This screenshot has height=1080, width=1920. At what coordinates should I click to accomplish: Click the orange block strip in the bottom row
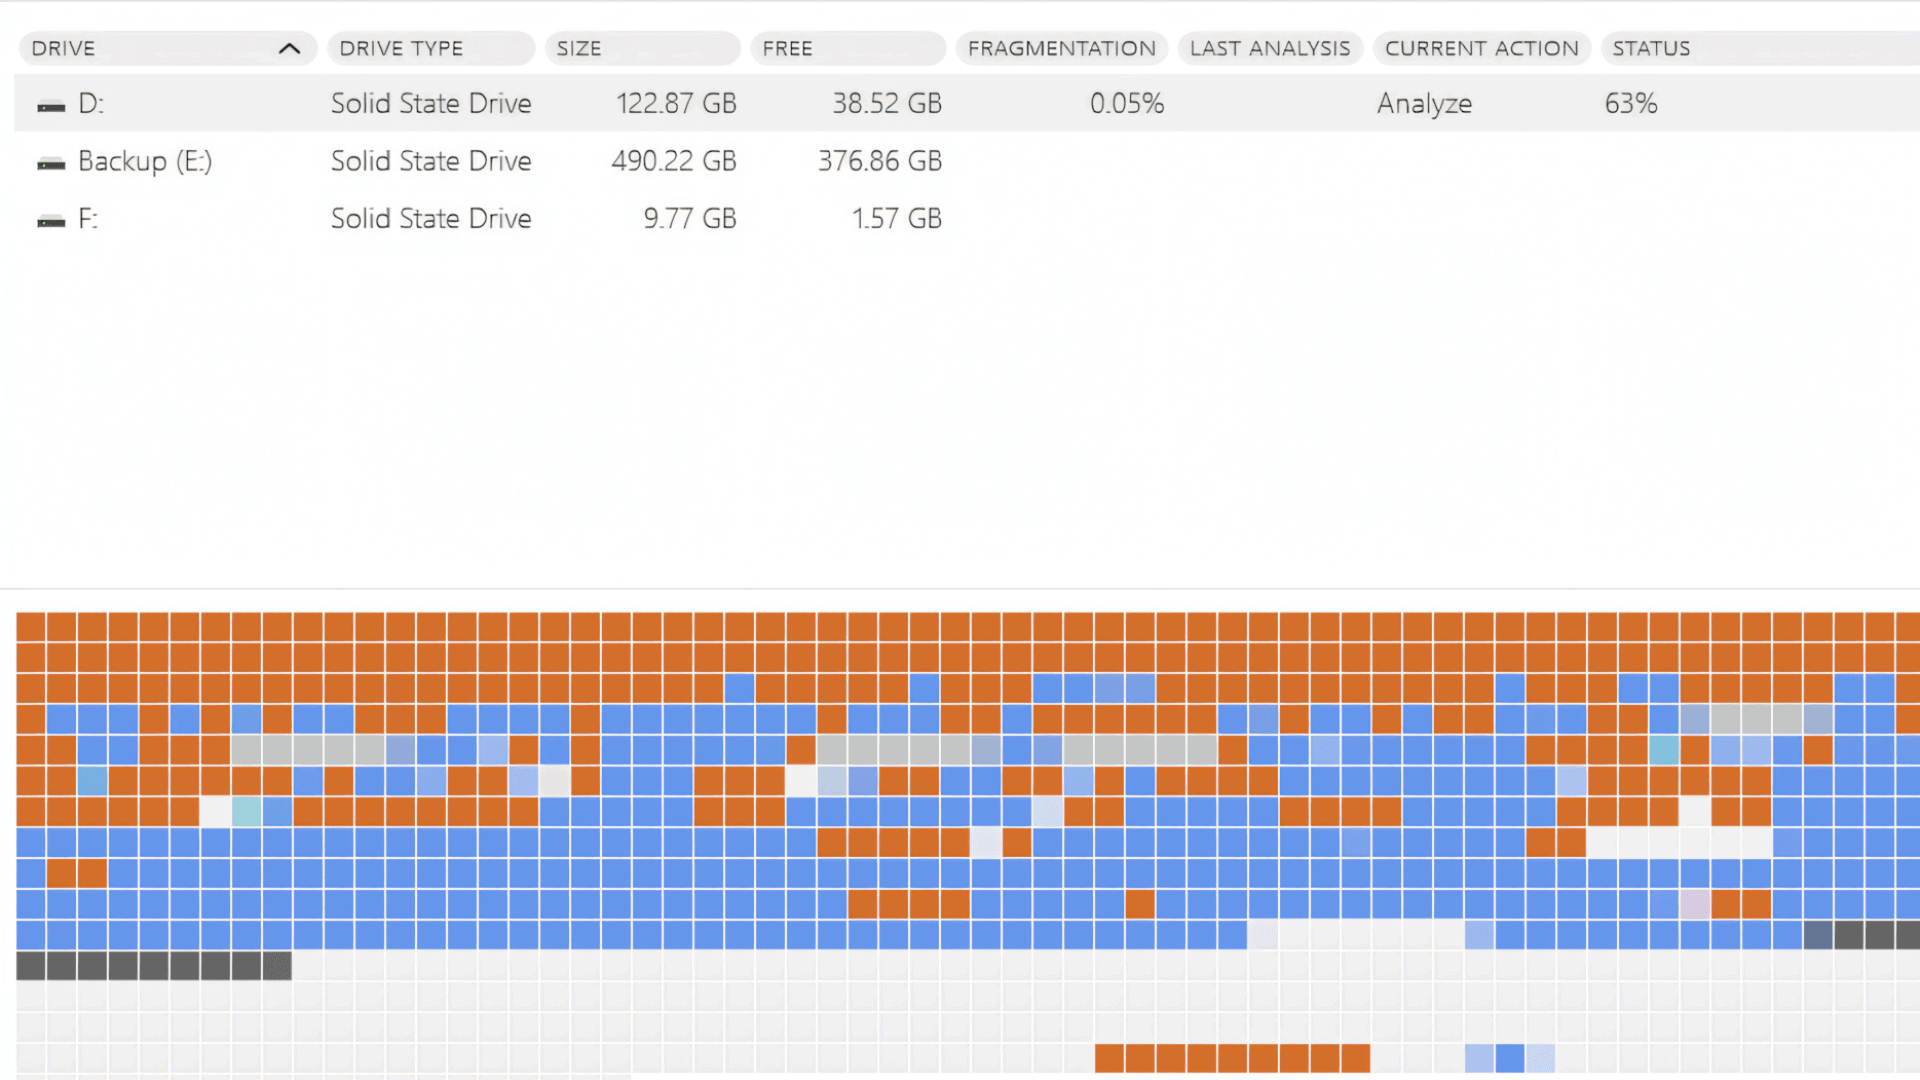(1231, 1057)
